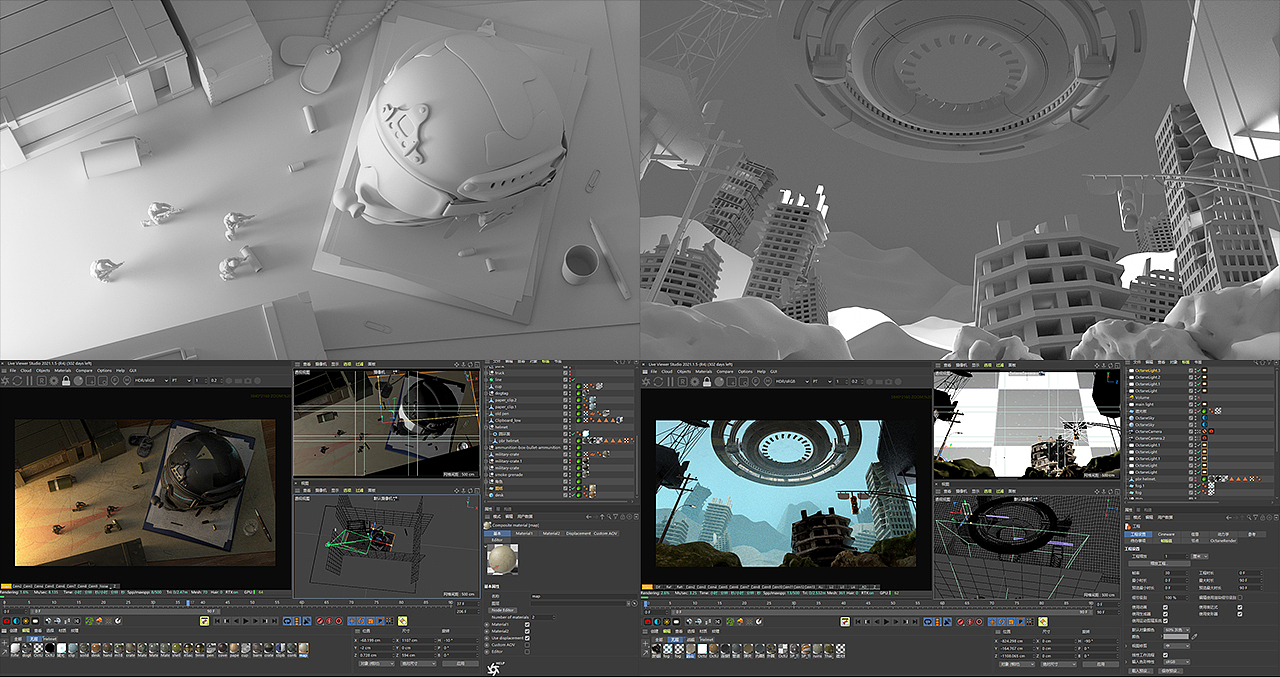Viewport: 1280px width, 677px height.
Task: Open PT kernel dropdown in left viewer
Action: point(181,381)
